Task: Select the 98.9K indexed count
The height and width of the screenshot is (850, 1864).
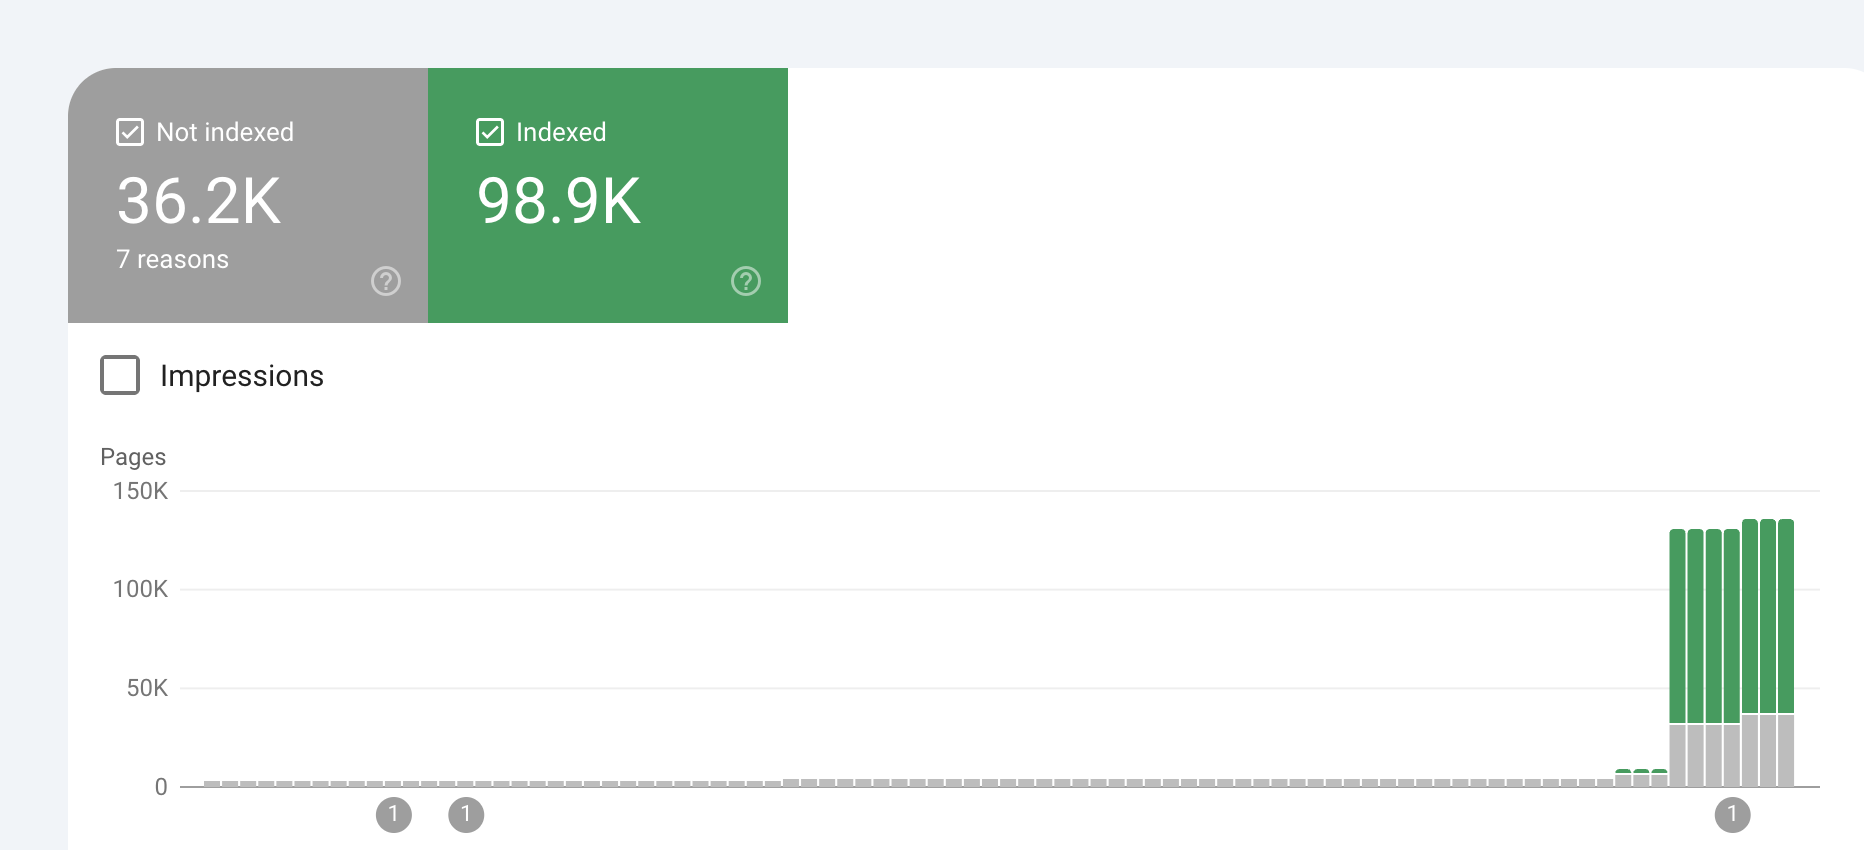Action: 559,201
